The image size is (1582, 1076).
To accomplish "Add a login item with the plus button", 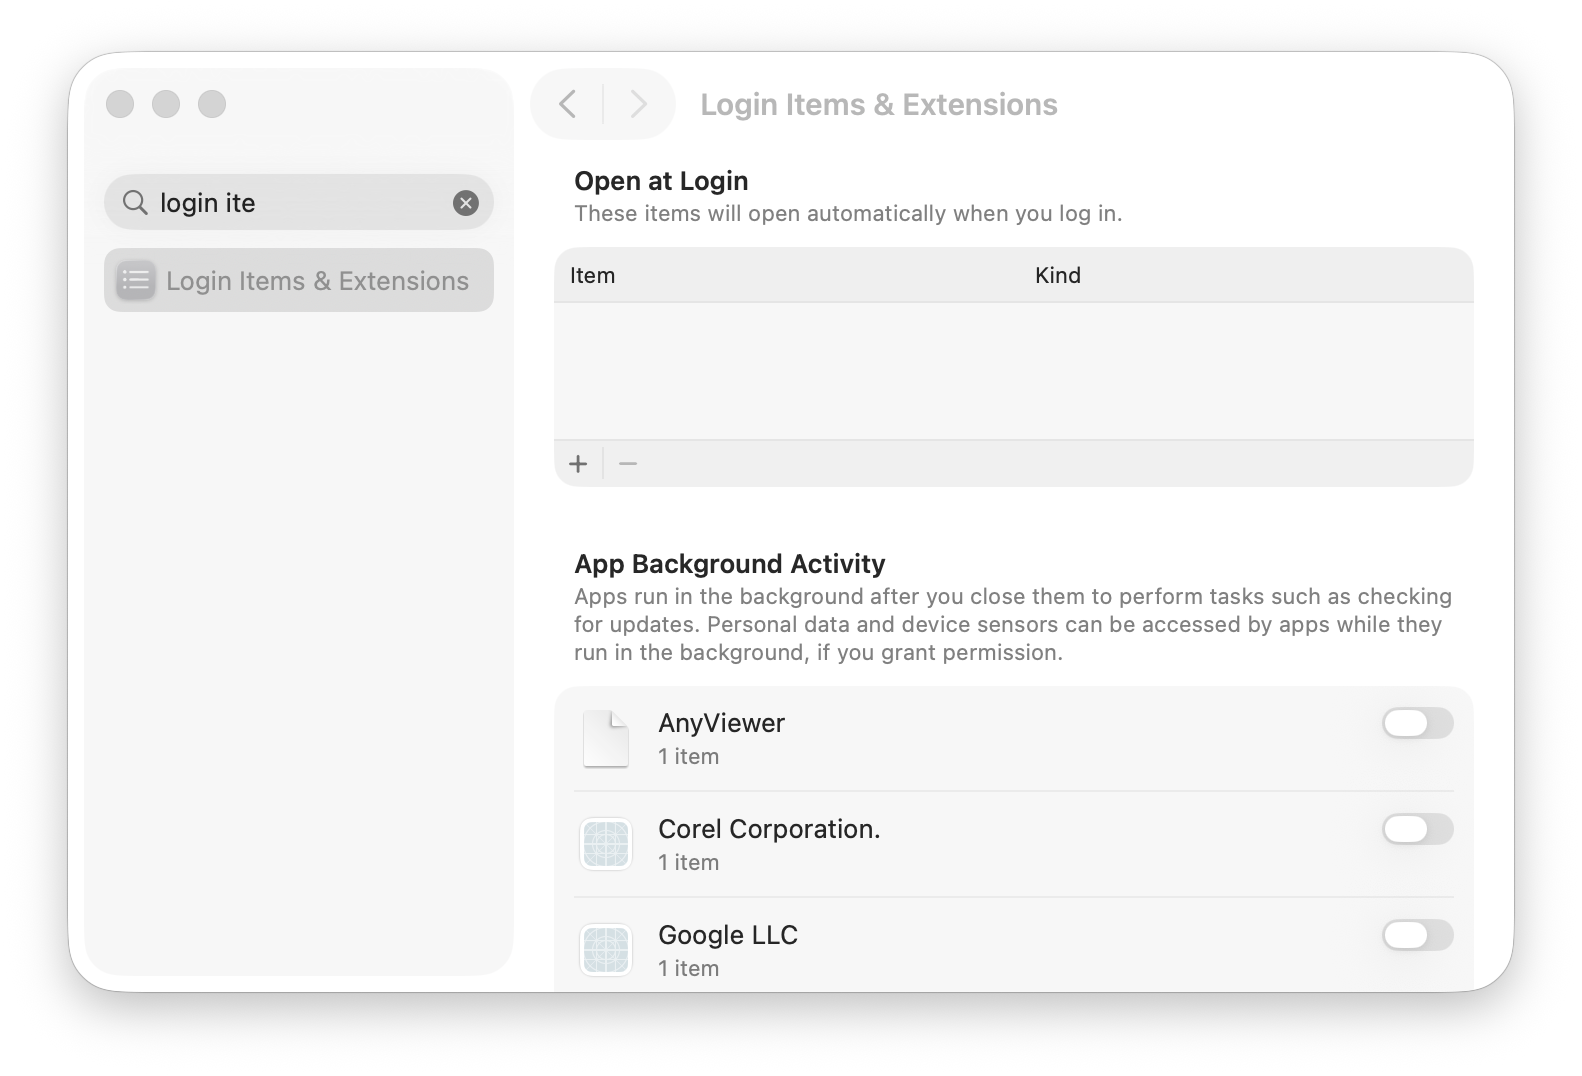I will [578, 464].
